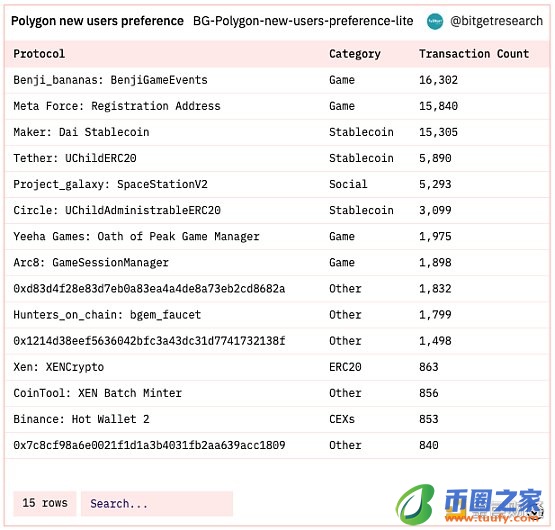
Task: Select the Binance: Hot Wallet 2 cell
Action: 81,419
